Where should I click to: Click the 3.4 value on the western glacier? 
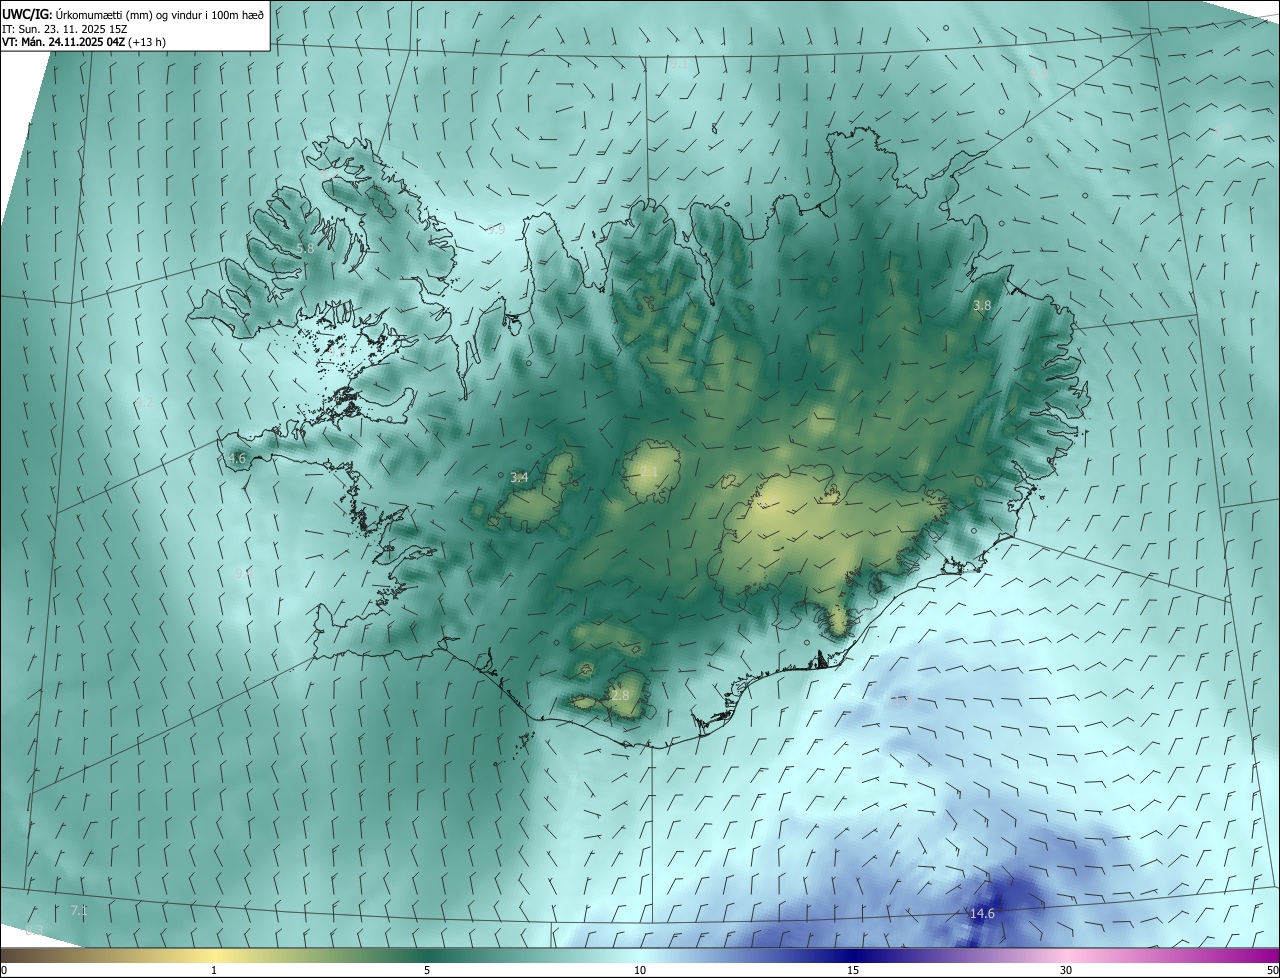(x=519, y=478)
